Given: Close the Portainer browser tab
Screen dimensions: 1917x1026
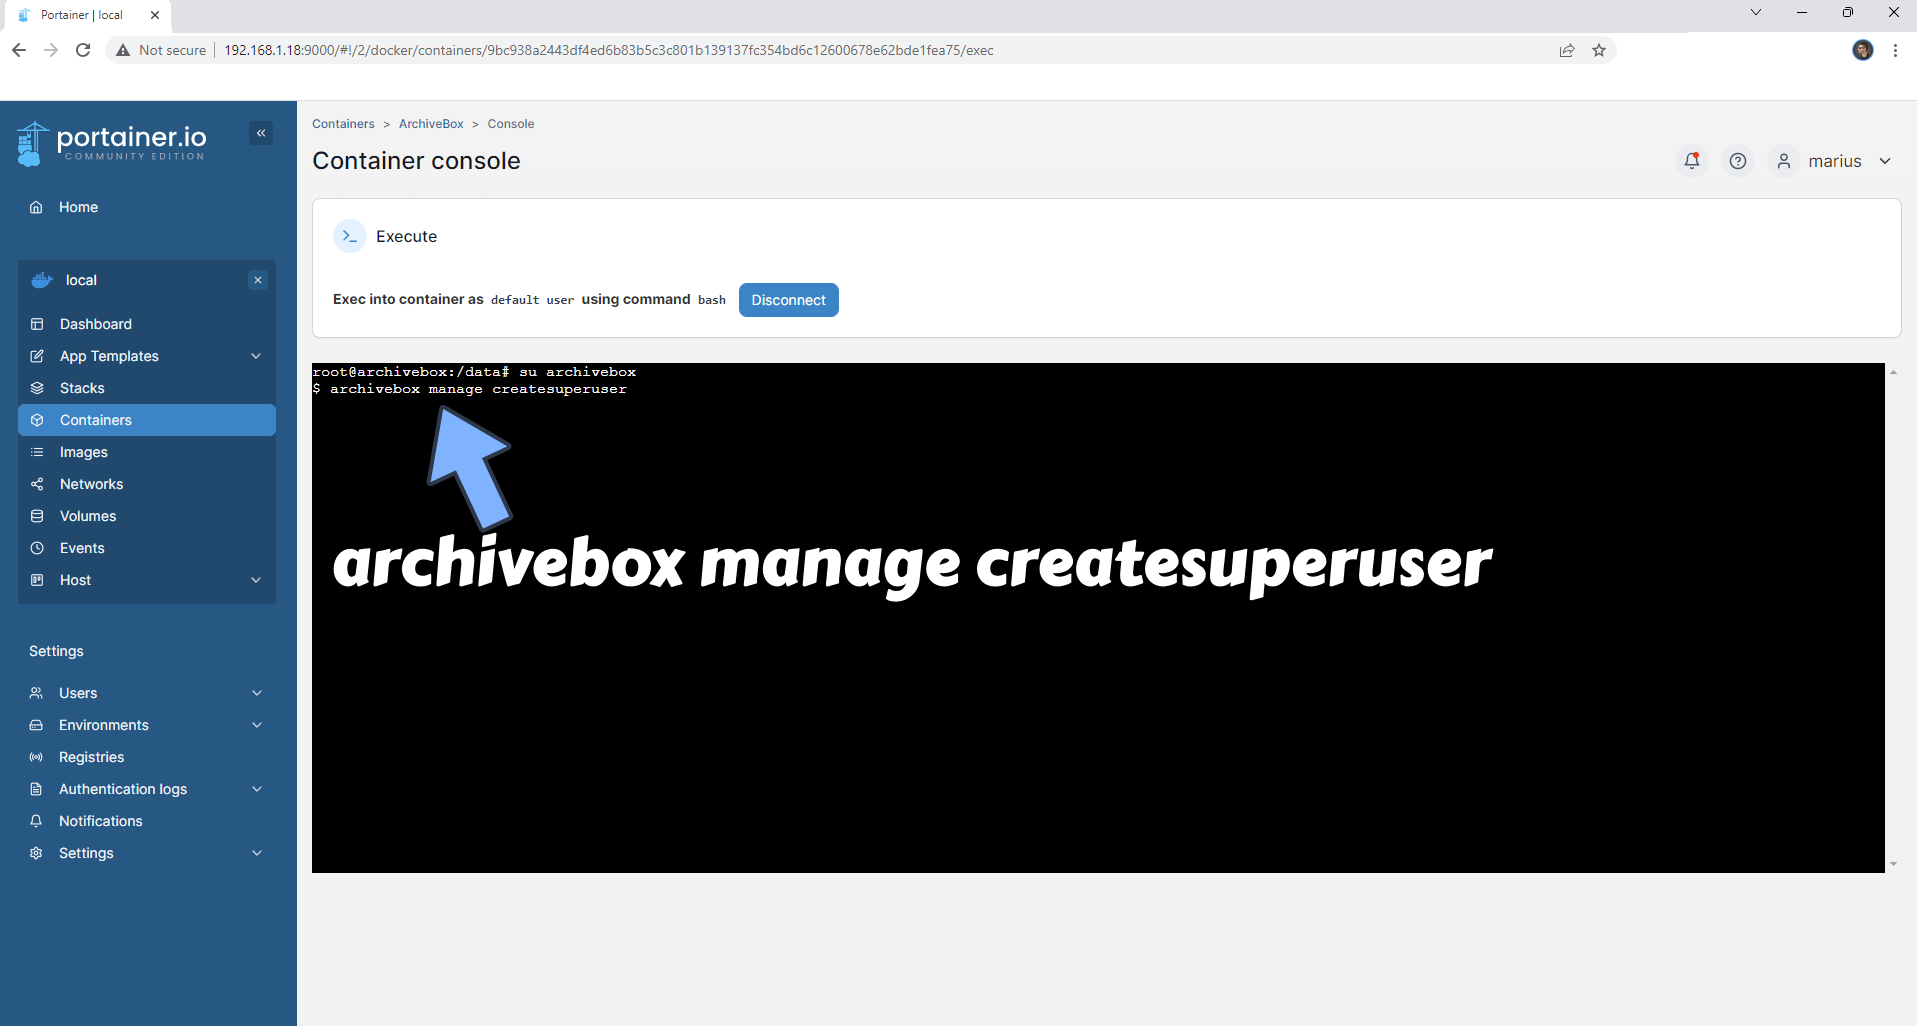Looking at the screenshot, I should (155, 15).
